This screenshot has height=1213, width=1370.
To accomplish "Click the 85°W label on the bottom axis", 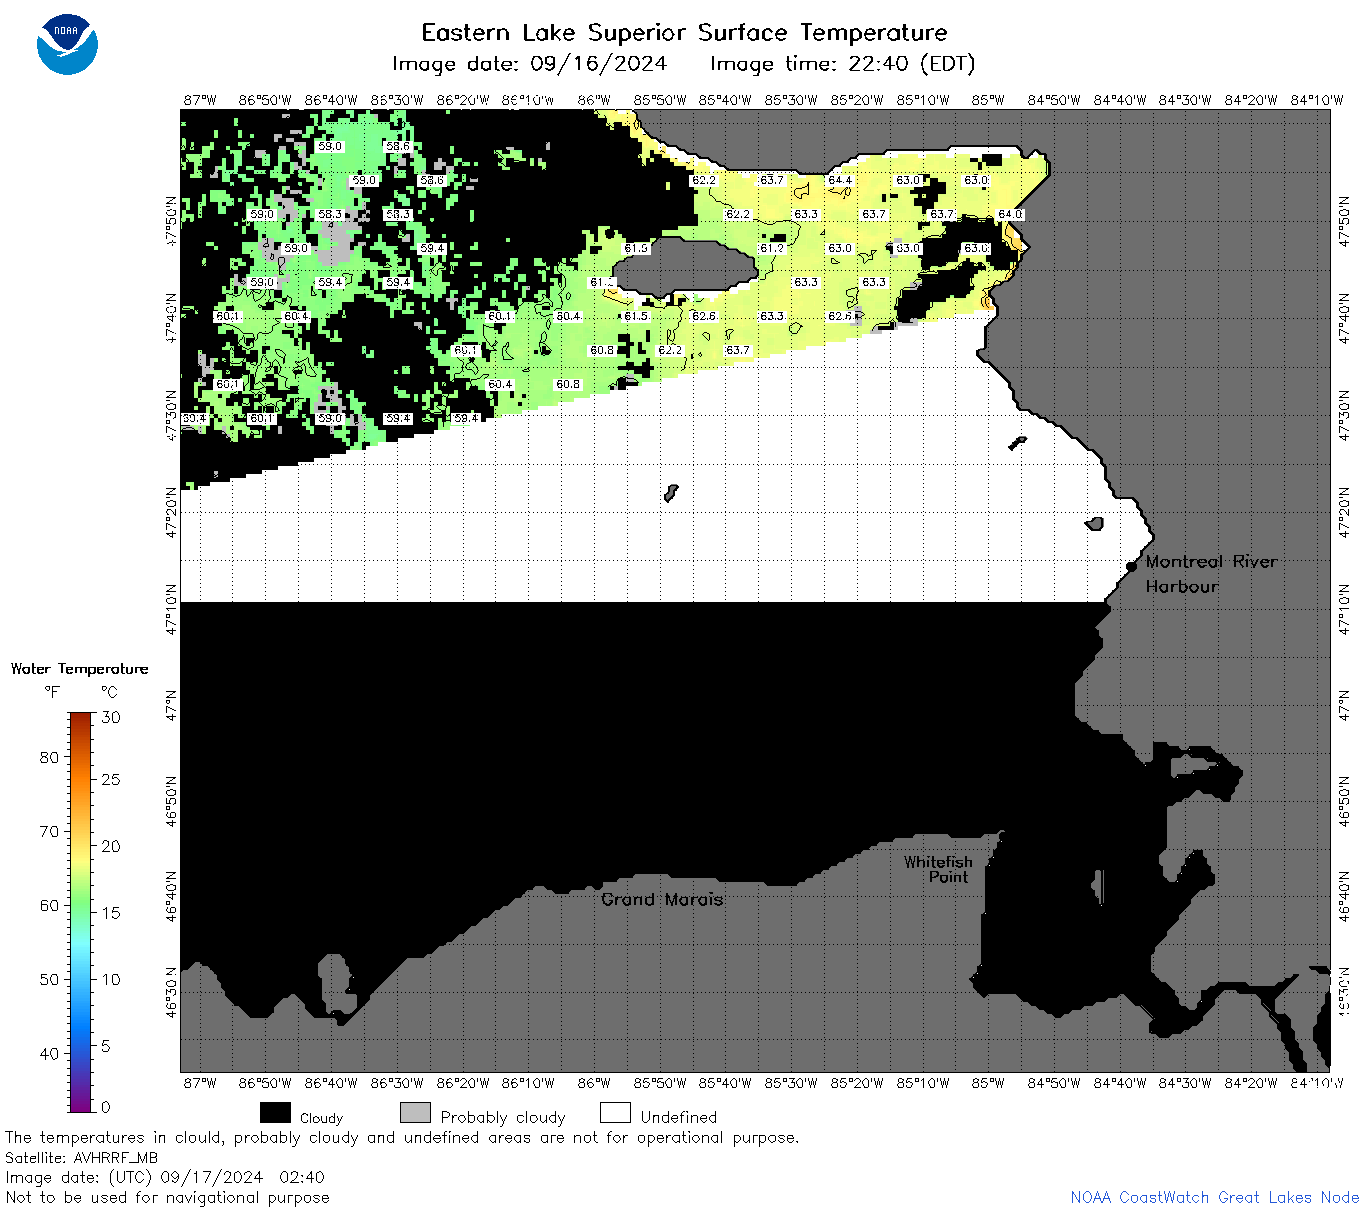I will (x=988, y=1082).
